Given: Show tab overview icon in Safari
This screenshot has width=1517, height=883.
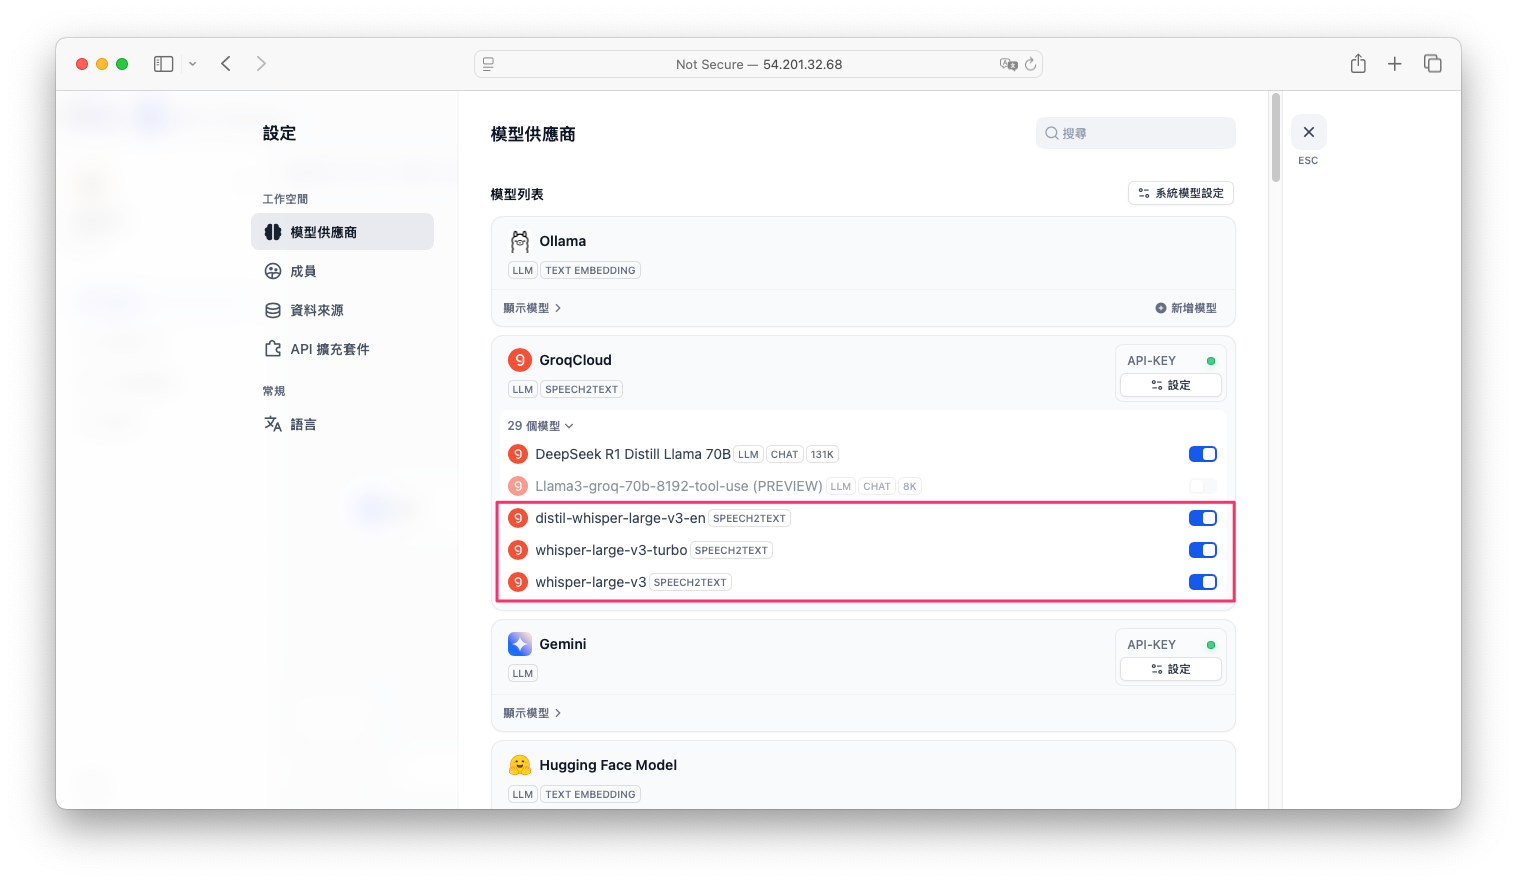Looking at the screenshot, I should click(1433, 64).
